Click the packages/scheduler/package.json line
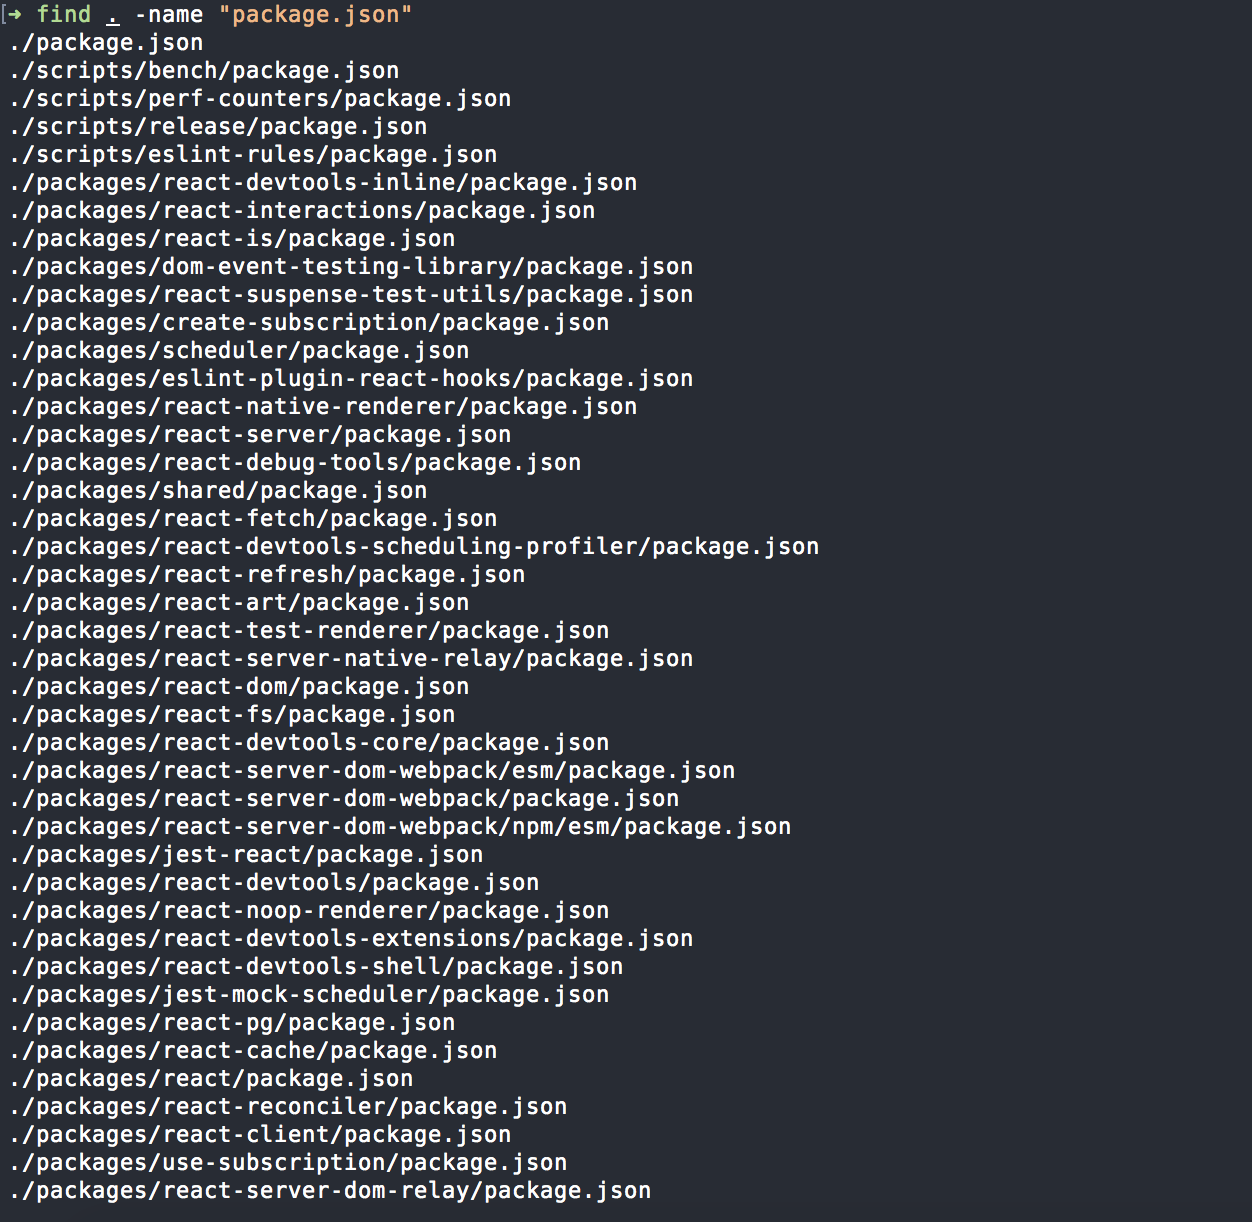The height and width of the screenshot is (1222, 1252). (x=239, y=350)
